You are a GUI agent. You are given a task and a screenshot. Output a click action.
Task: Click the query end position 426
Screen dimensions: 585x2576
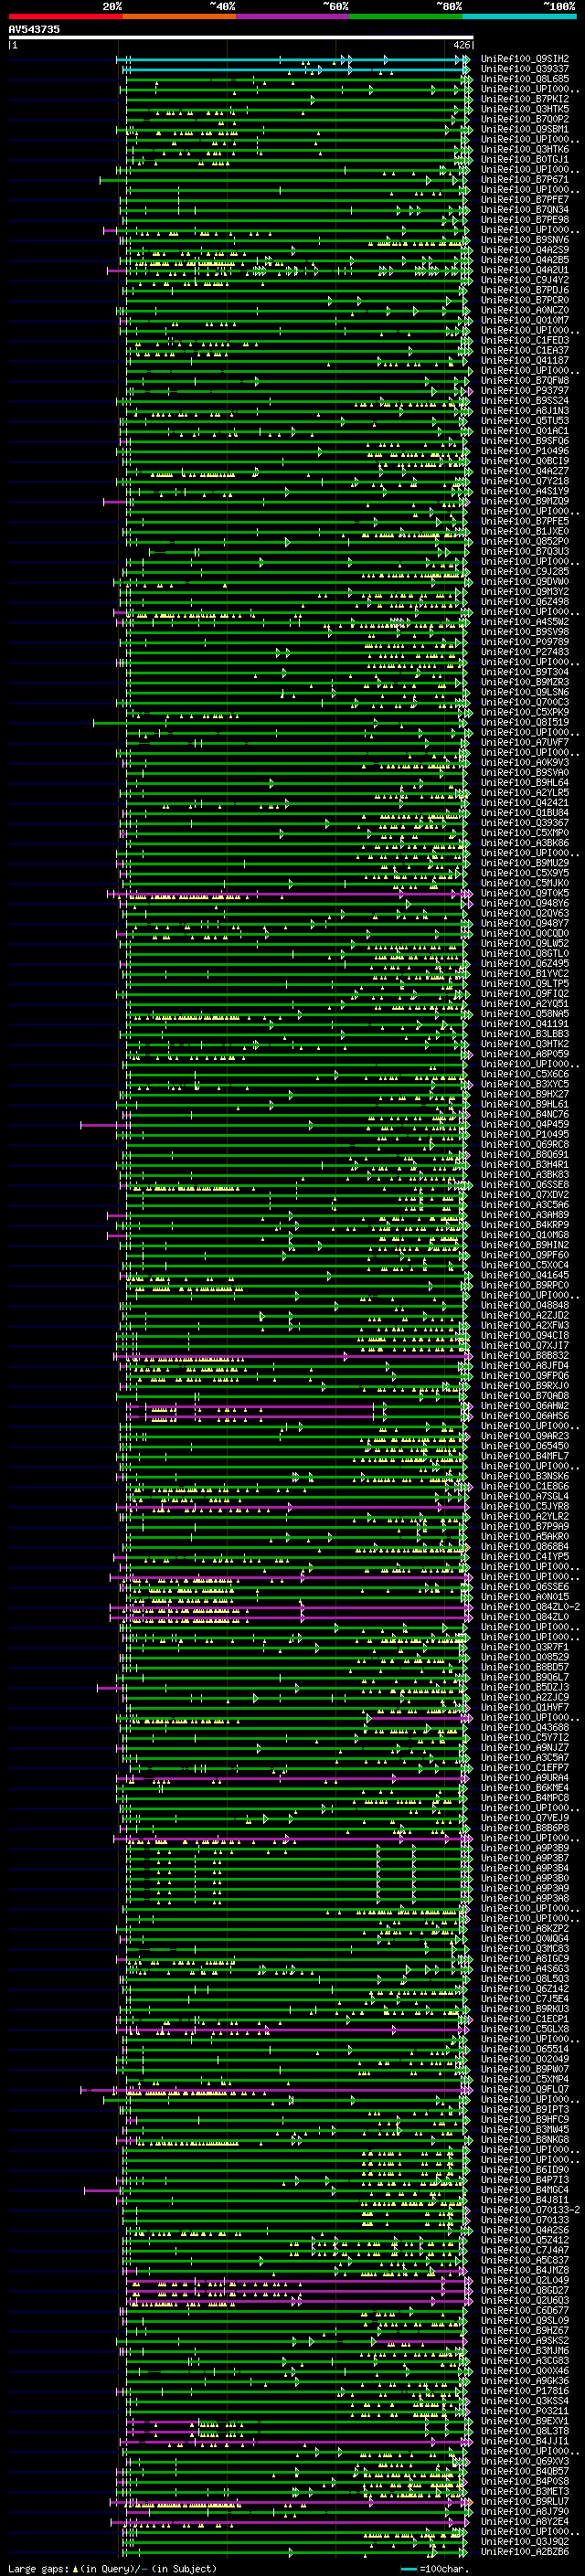pos(462,45)
